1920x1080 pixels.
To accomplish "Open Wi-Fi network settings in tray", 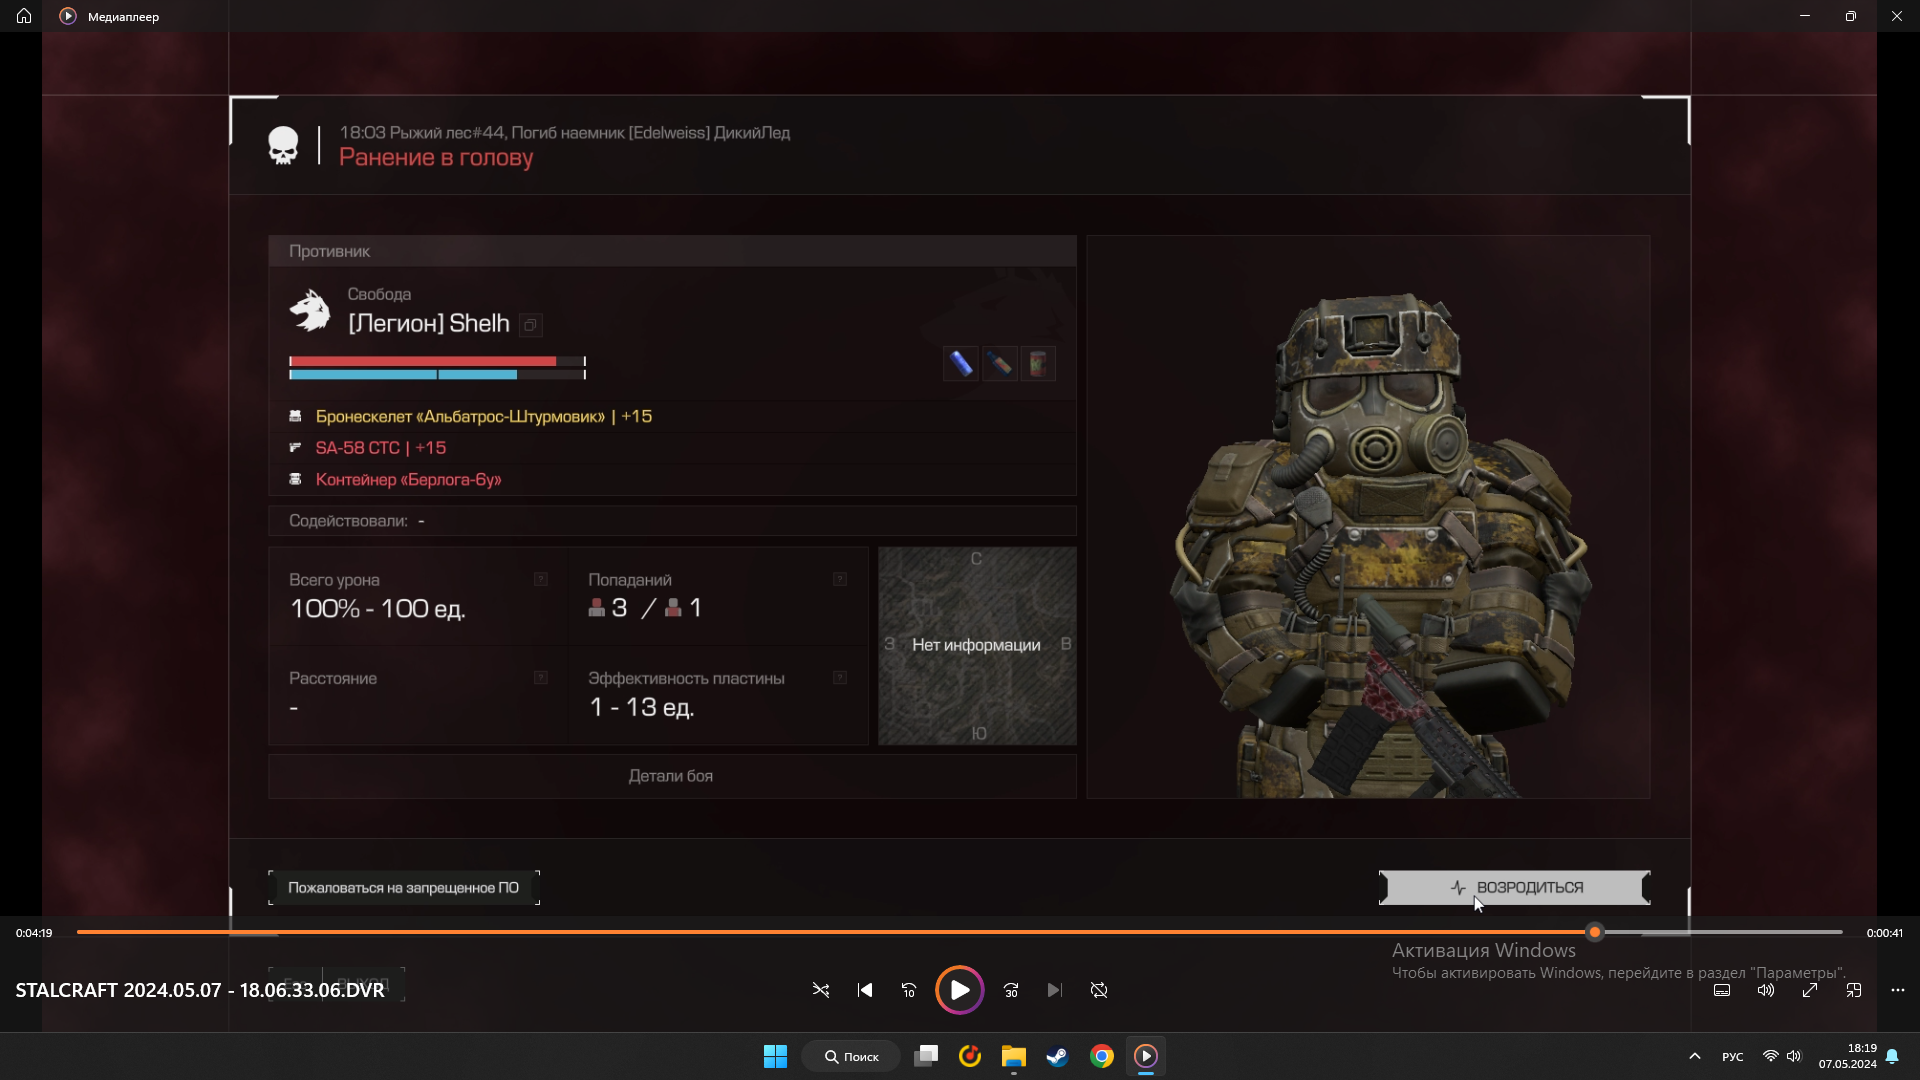I will click(1770, 1056).
